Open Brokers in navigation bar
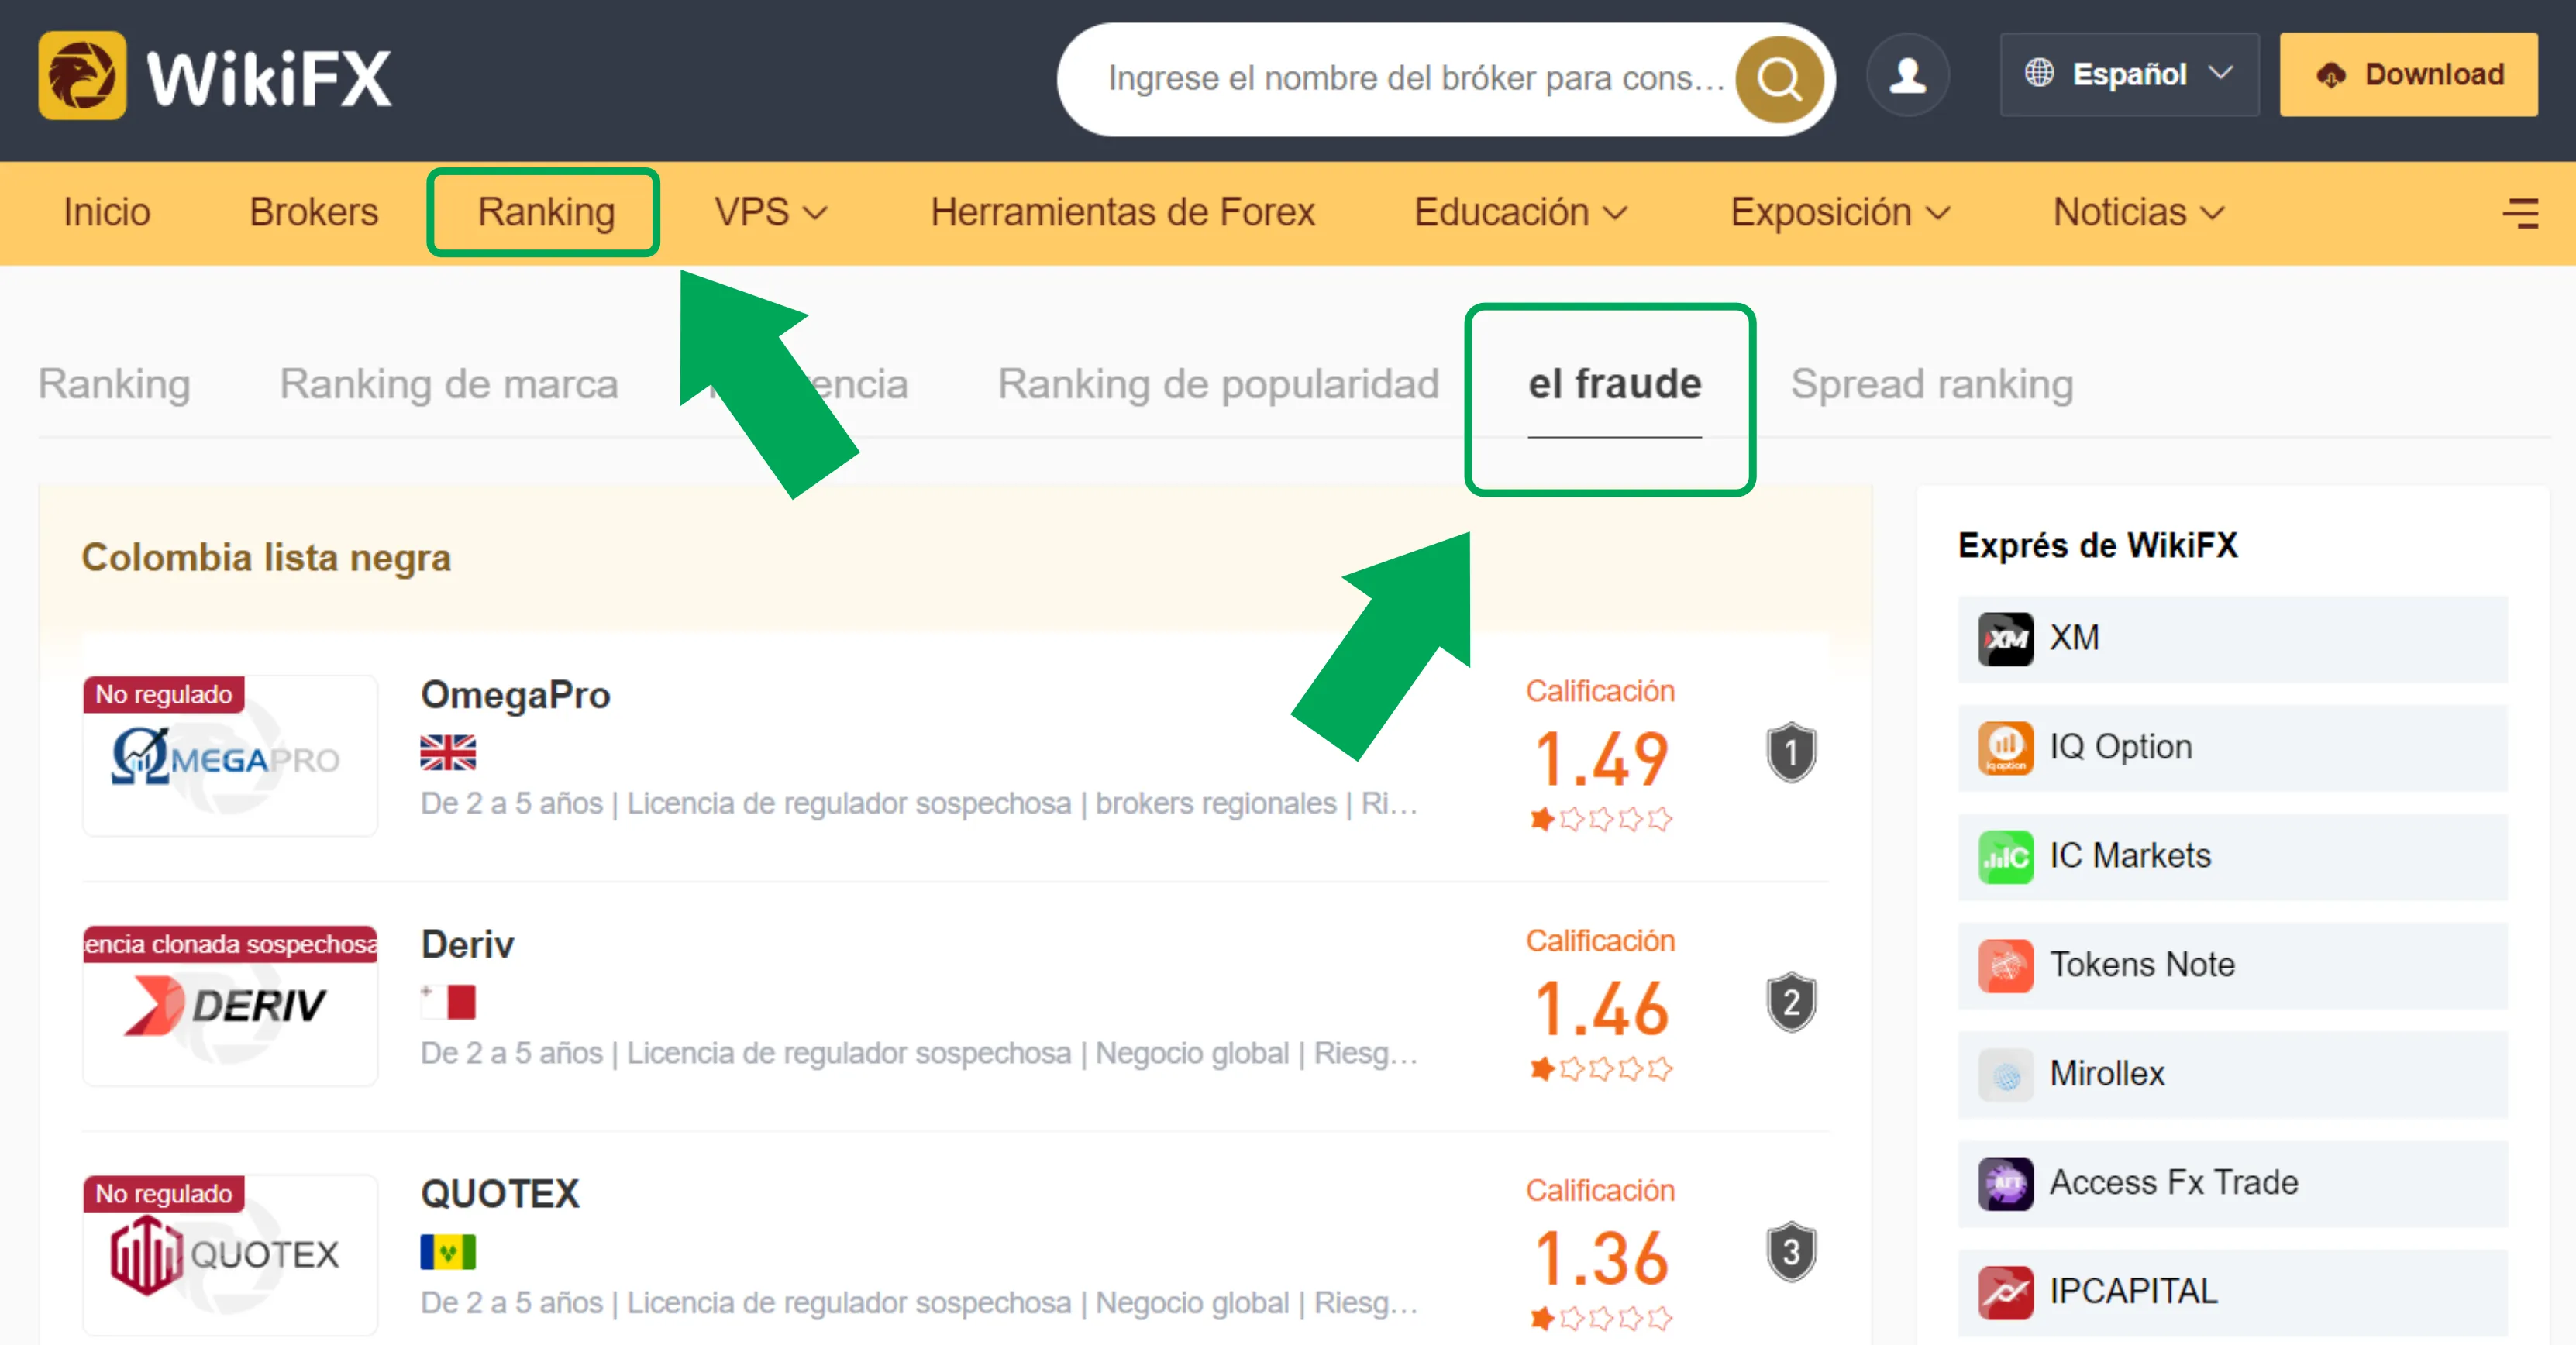 click(x=314, y=212)
